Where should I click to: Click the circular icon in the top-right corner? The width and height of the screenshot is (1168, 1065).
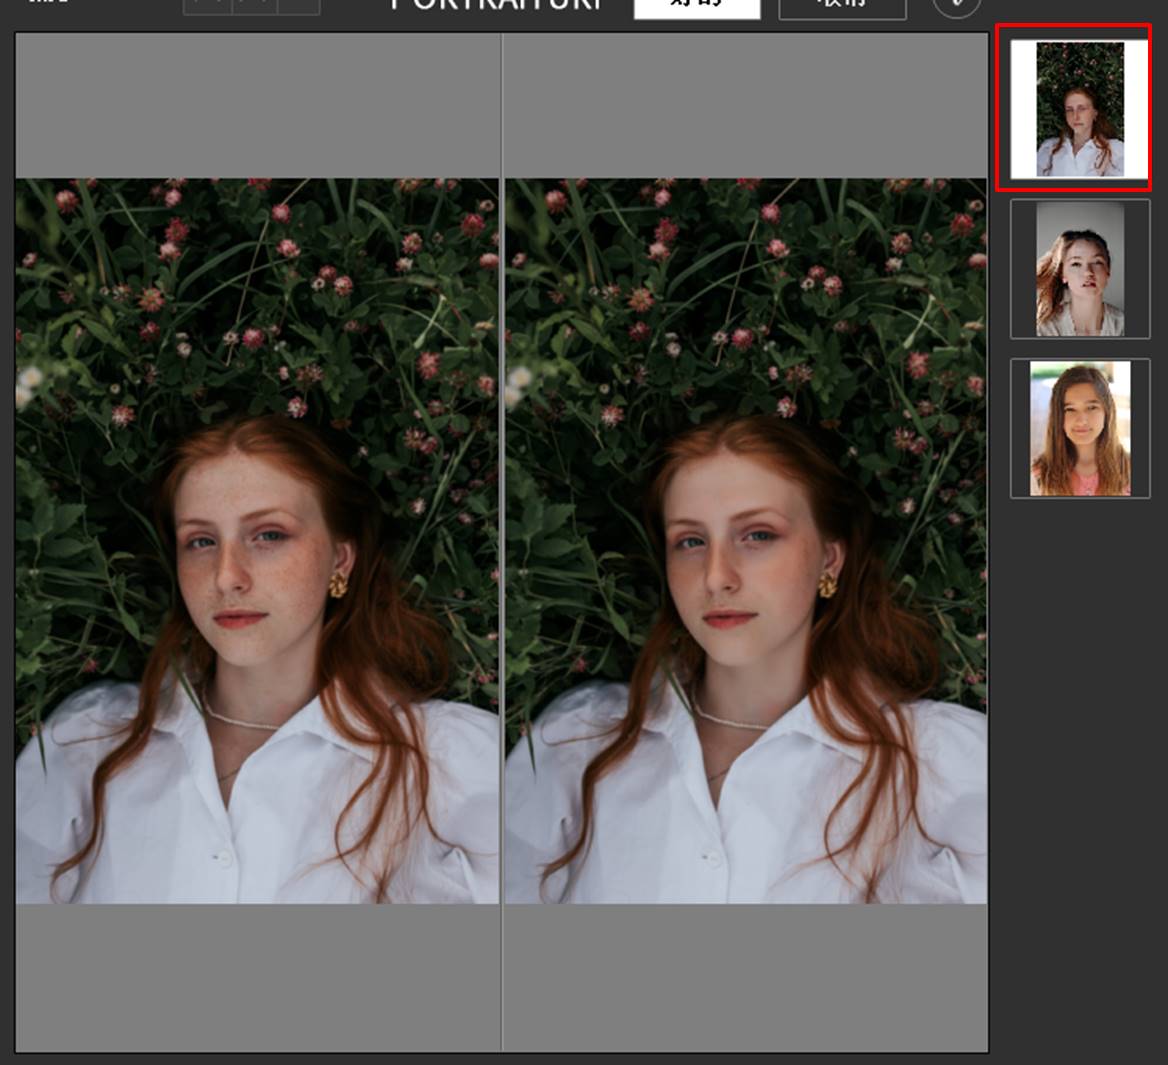coord(956,6)
